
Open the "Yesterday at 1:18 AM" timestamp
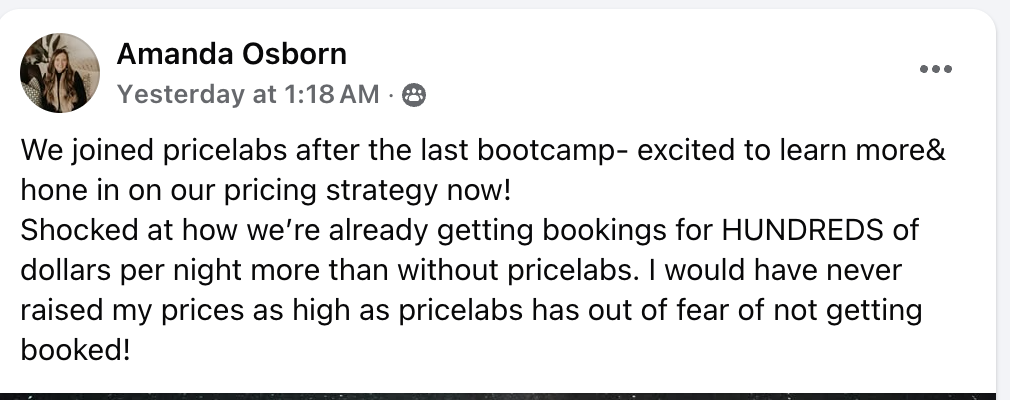(248, 95)
